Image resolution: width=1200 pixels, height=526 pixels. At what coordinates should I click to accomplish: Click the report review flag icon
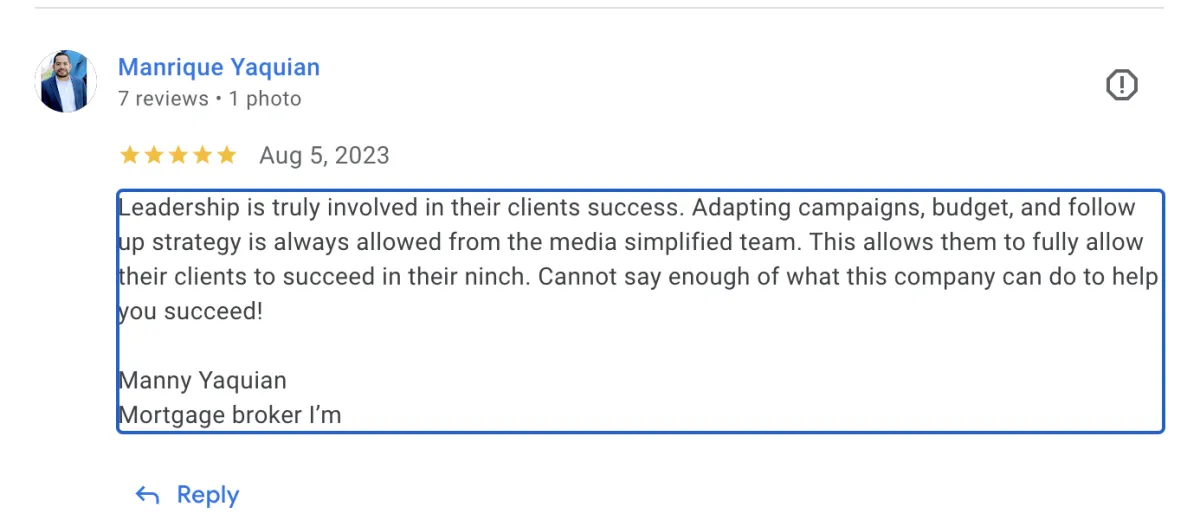[x=1122, y=85]
